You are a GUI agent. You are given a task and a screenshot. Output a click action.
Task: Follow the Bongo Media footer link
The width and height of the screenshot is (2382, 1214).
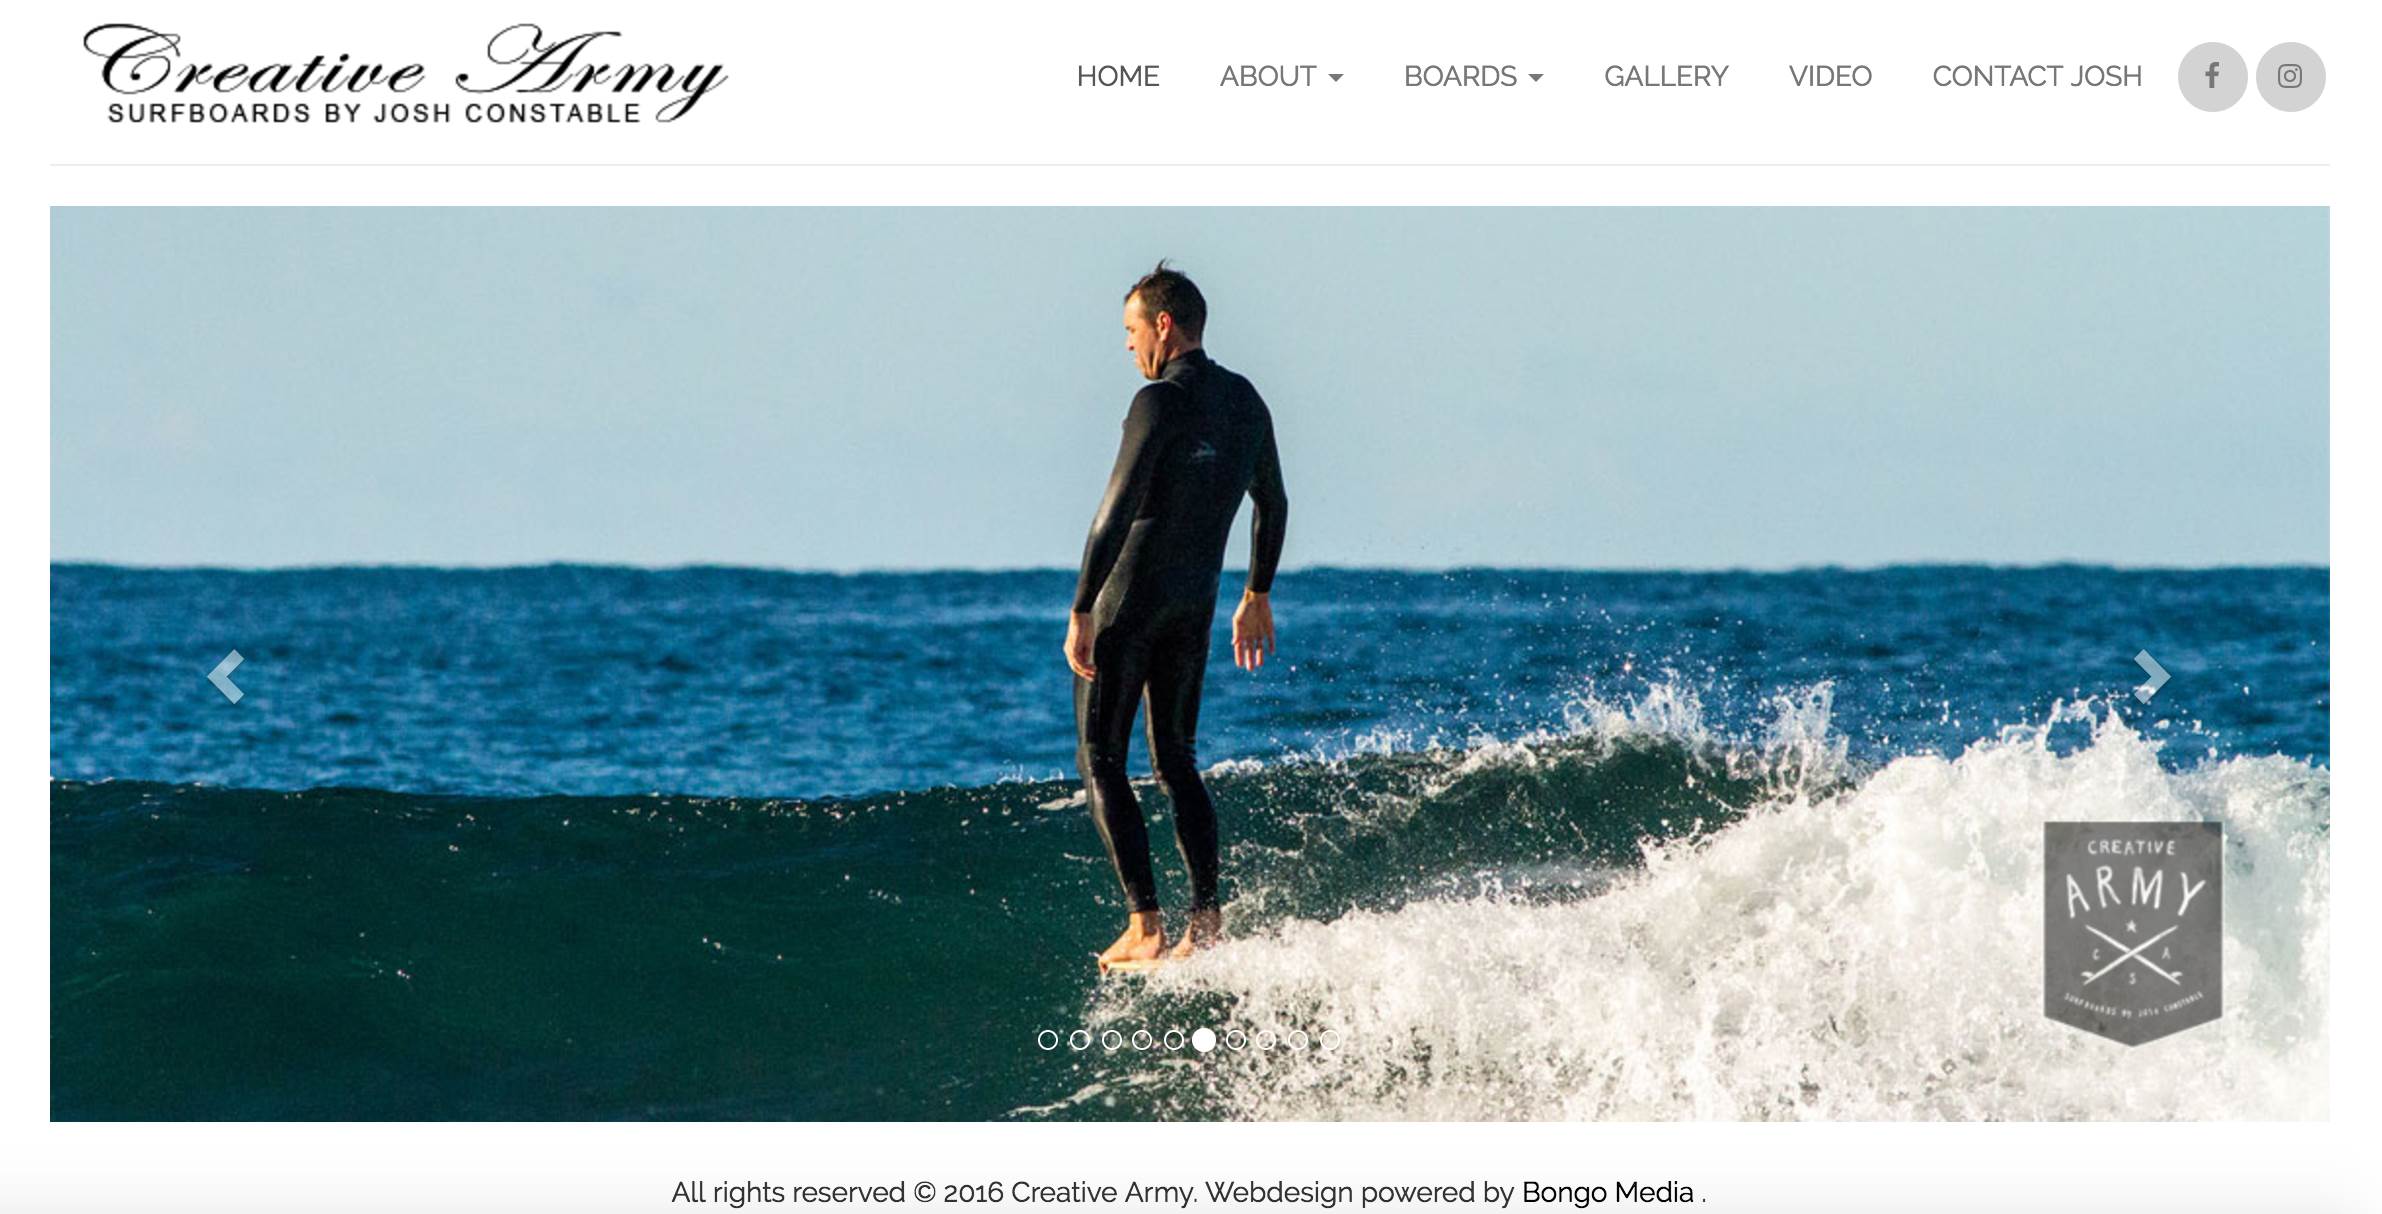coord(1607,1192)
